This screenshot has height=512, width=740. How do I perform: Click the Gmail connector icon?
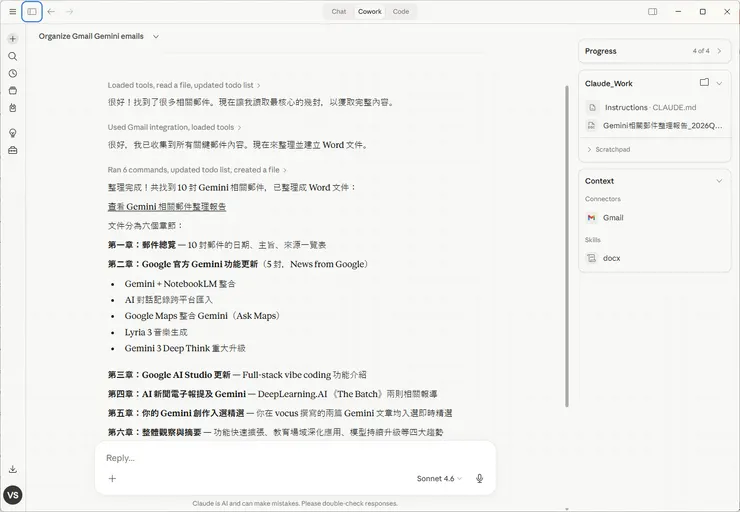click(591, 218)
